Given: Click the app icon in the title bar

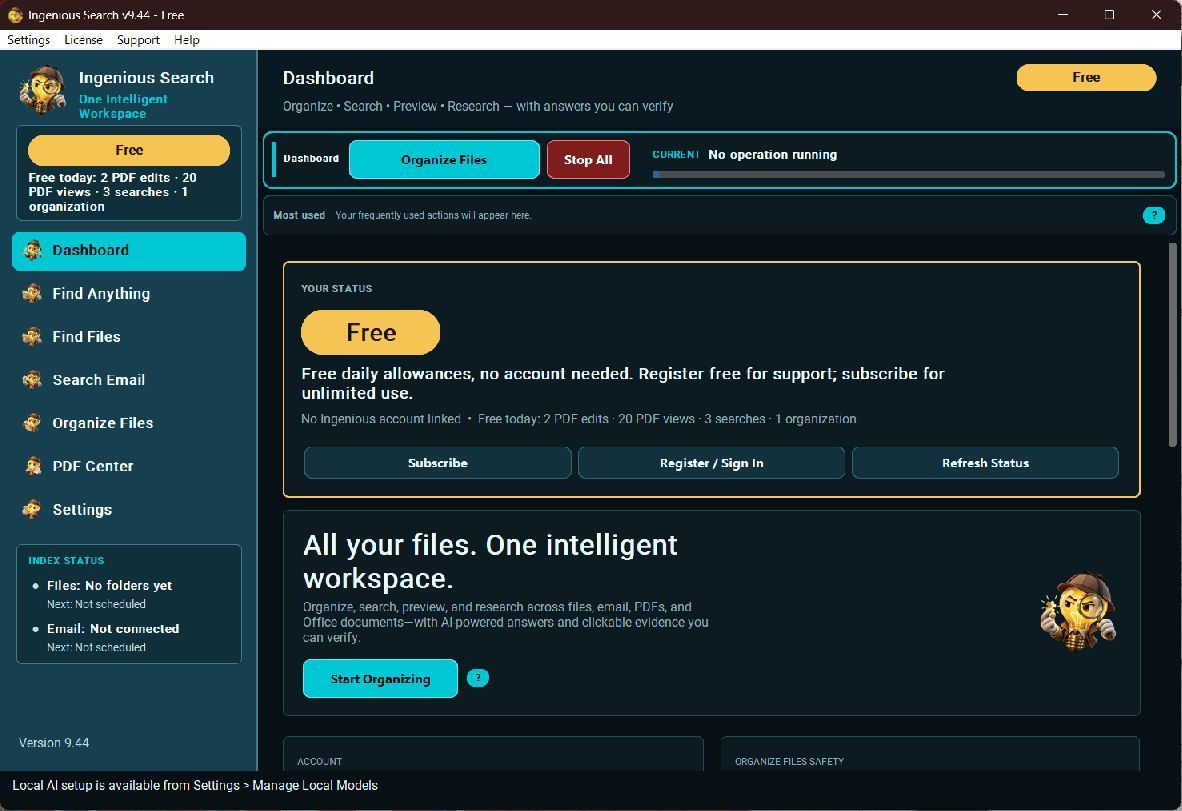Looking at the screenshot, I should pyautogui.click(x=15, y=14).
